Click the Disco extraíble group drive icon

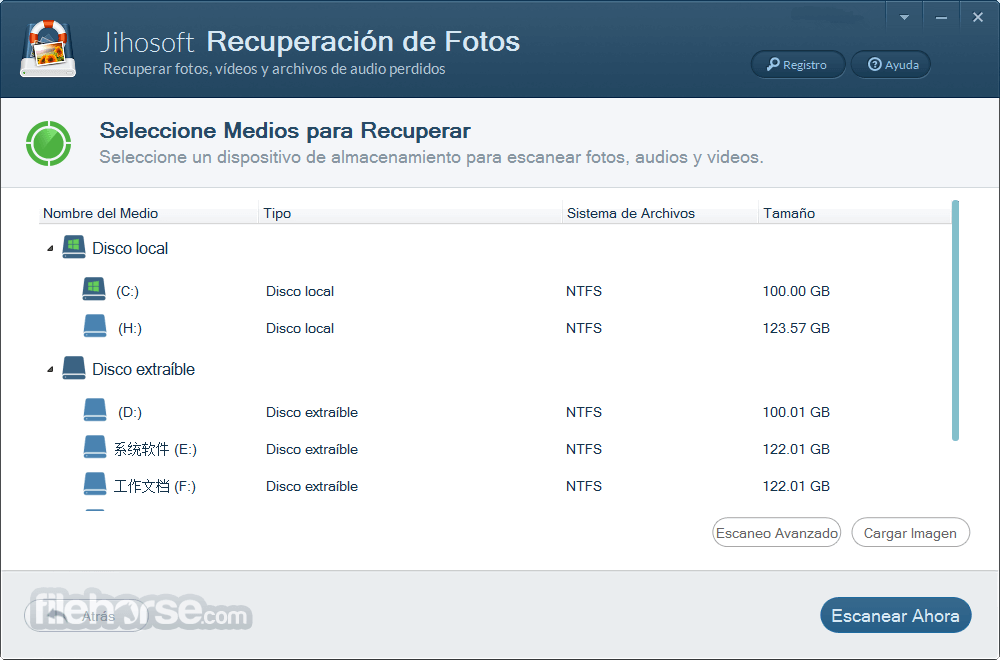74,368
